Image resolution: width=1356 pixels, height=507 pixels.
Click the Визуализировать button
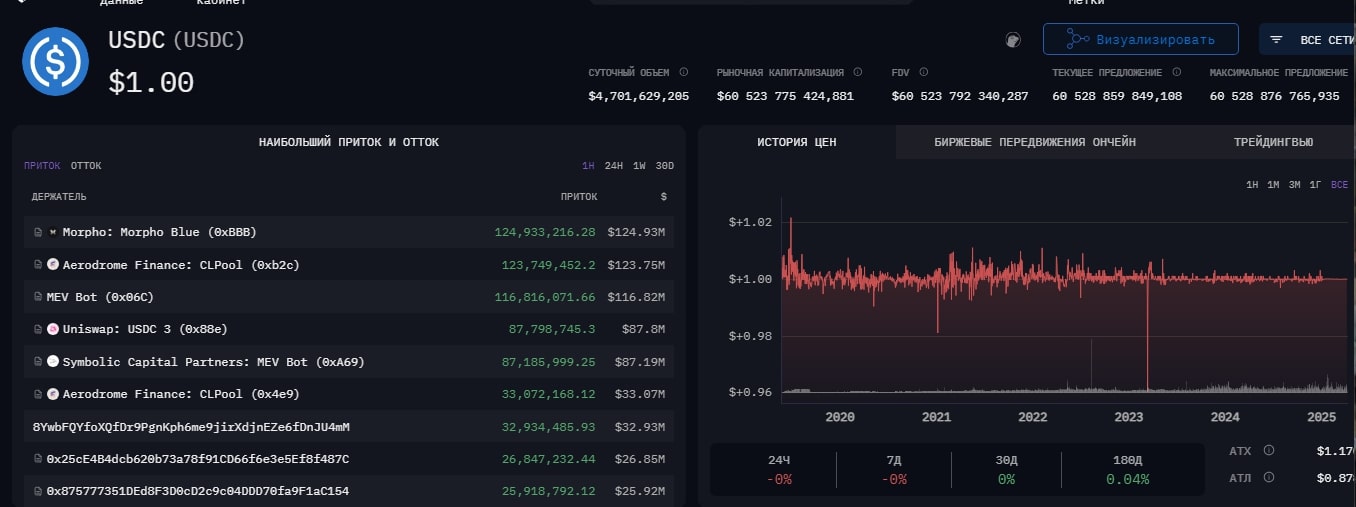pyautogui.click(x=1141, y=39)
